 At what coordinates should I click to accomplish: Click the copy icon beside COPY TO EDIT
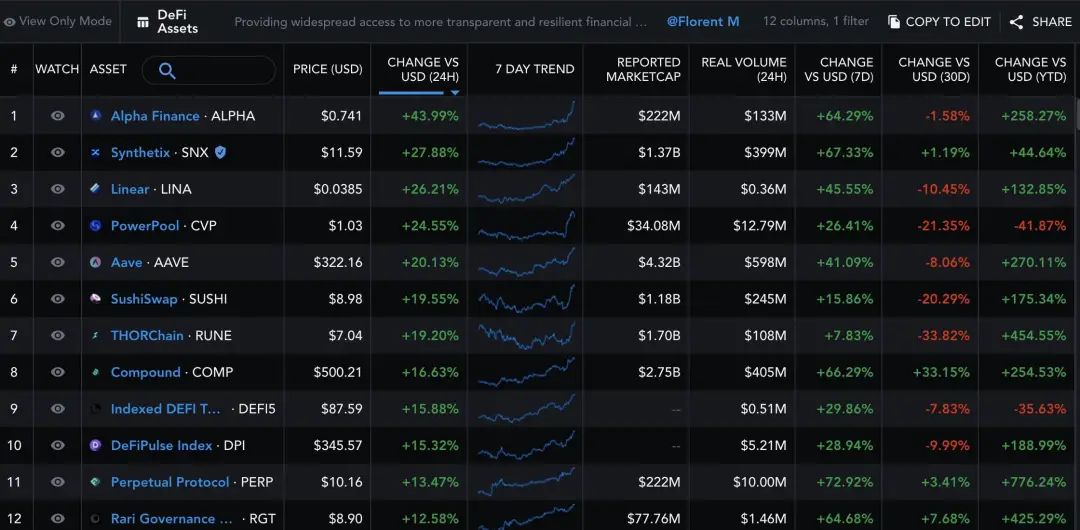pyautogui.click(x=894, y=22)
